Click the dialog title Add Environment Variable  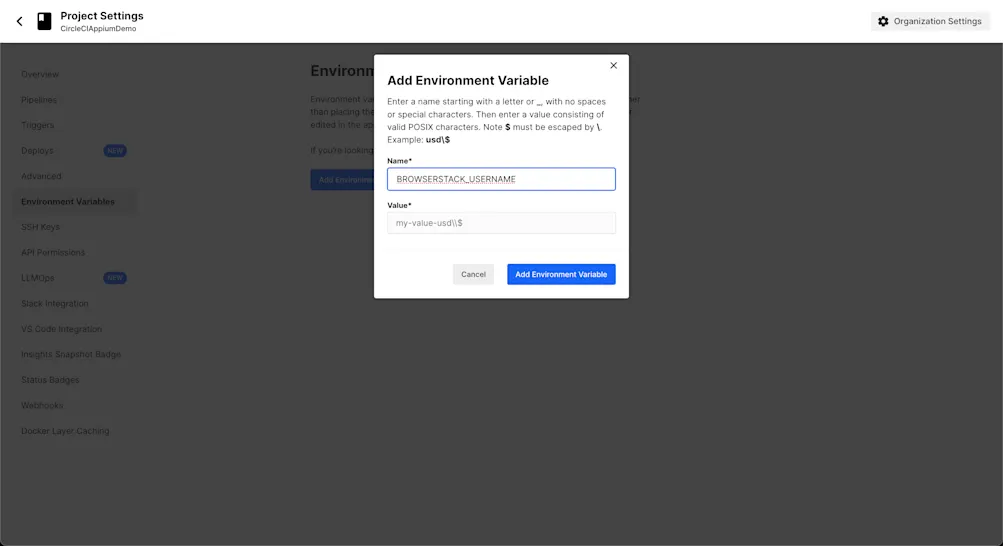point(468,81)
